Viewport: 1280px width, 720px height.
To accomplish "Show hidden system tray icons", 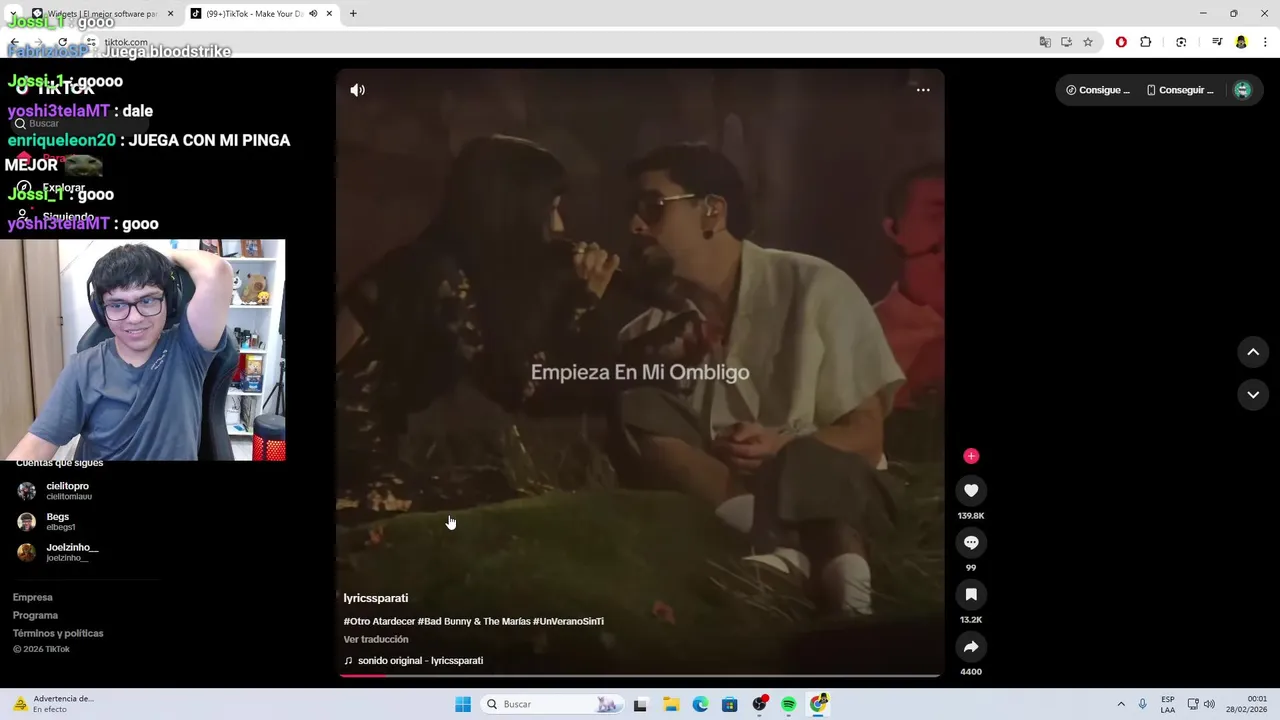I will pyautogui.click(x=1121, y=704).
